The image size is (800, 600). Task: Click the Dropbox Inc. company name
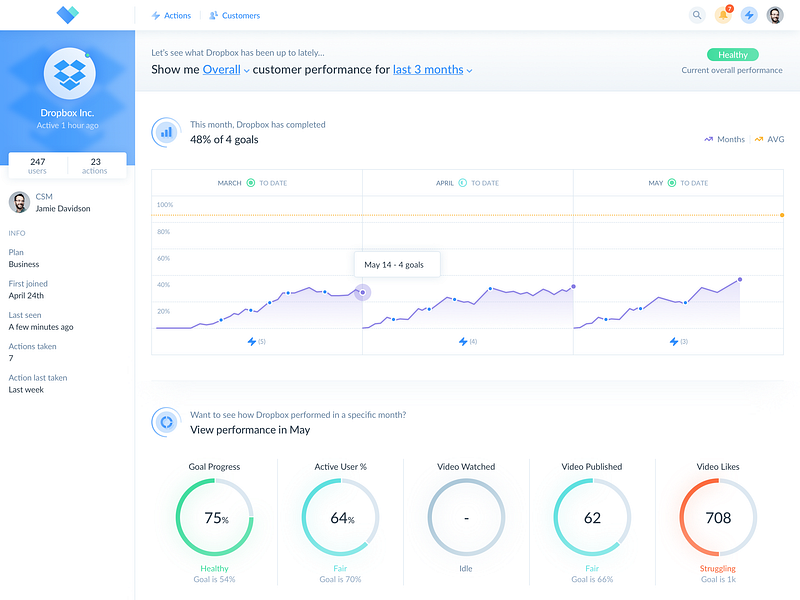point(67,113)
